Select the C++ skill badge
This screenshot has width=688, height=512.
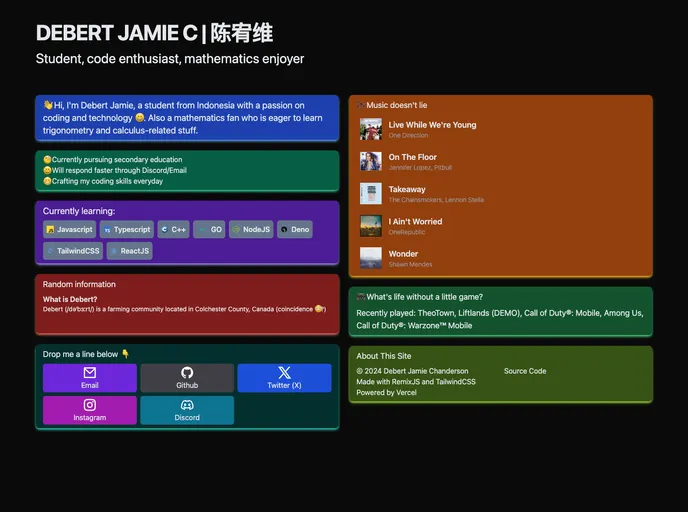[173, 229]
